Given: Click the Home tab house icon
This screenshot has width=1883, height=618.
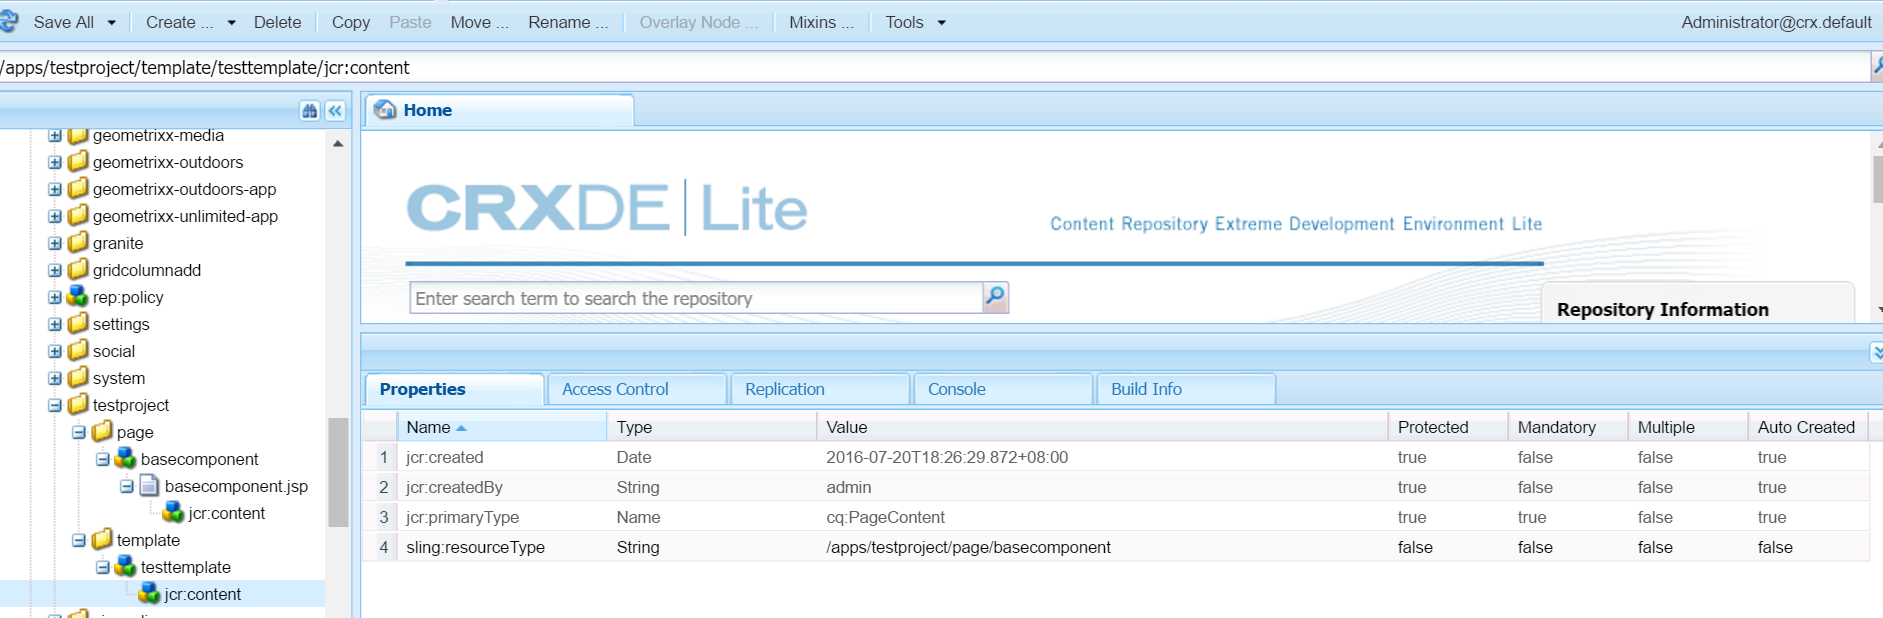Looking at the screenshot, I should click(385, 110).
